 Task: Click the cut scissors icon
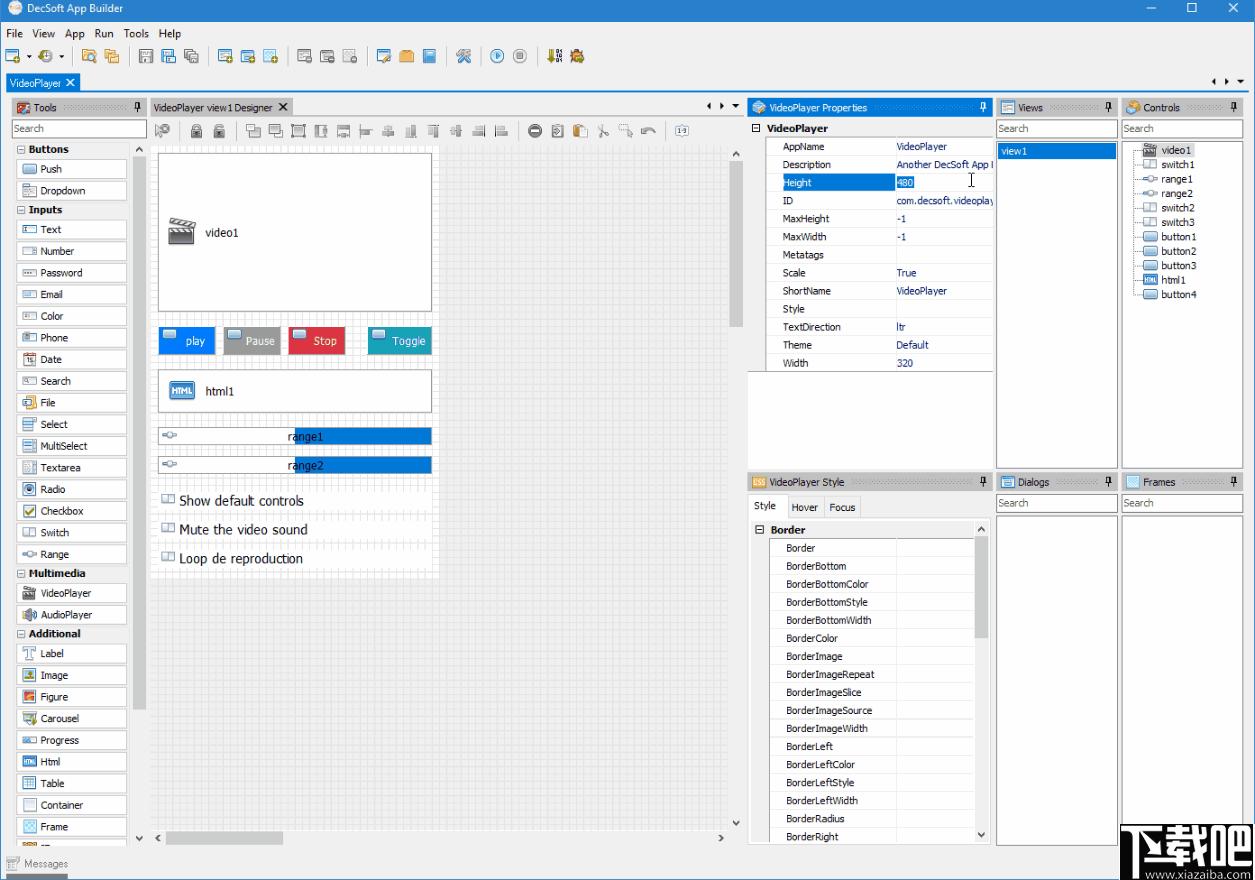coord(603,130)
